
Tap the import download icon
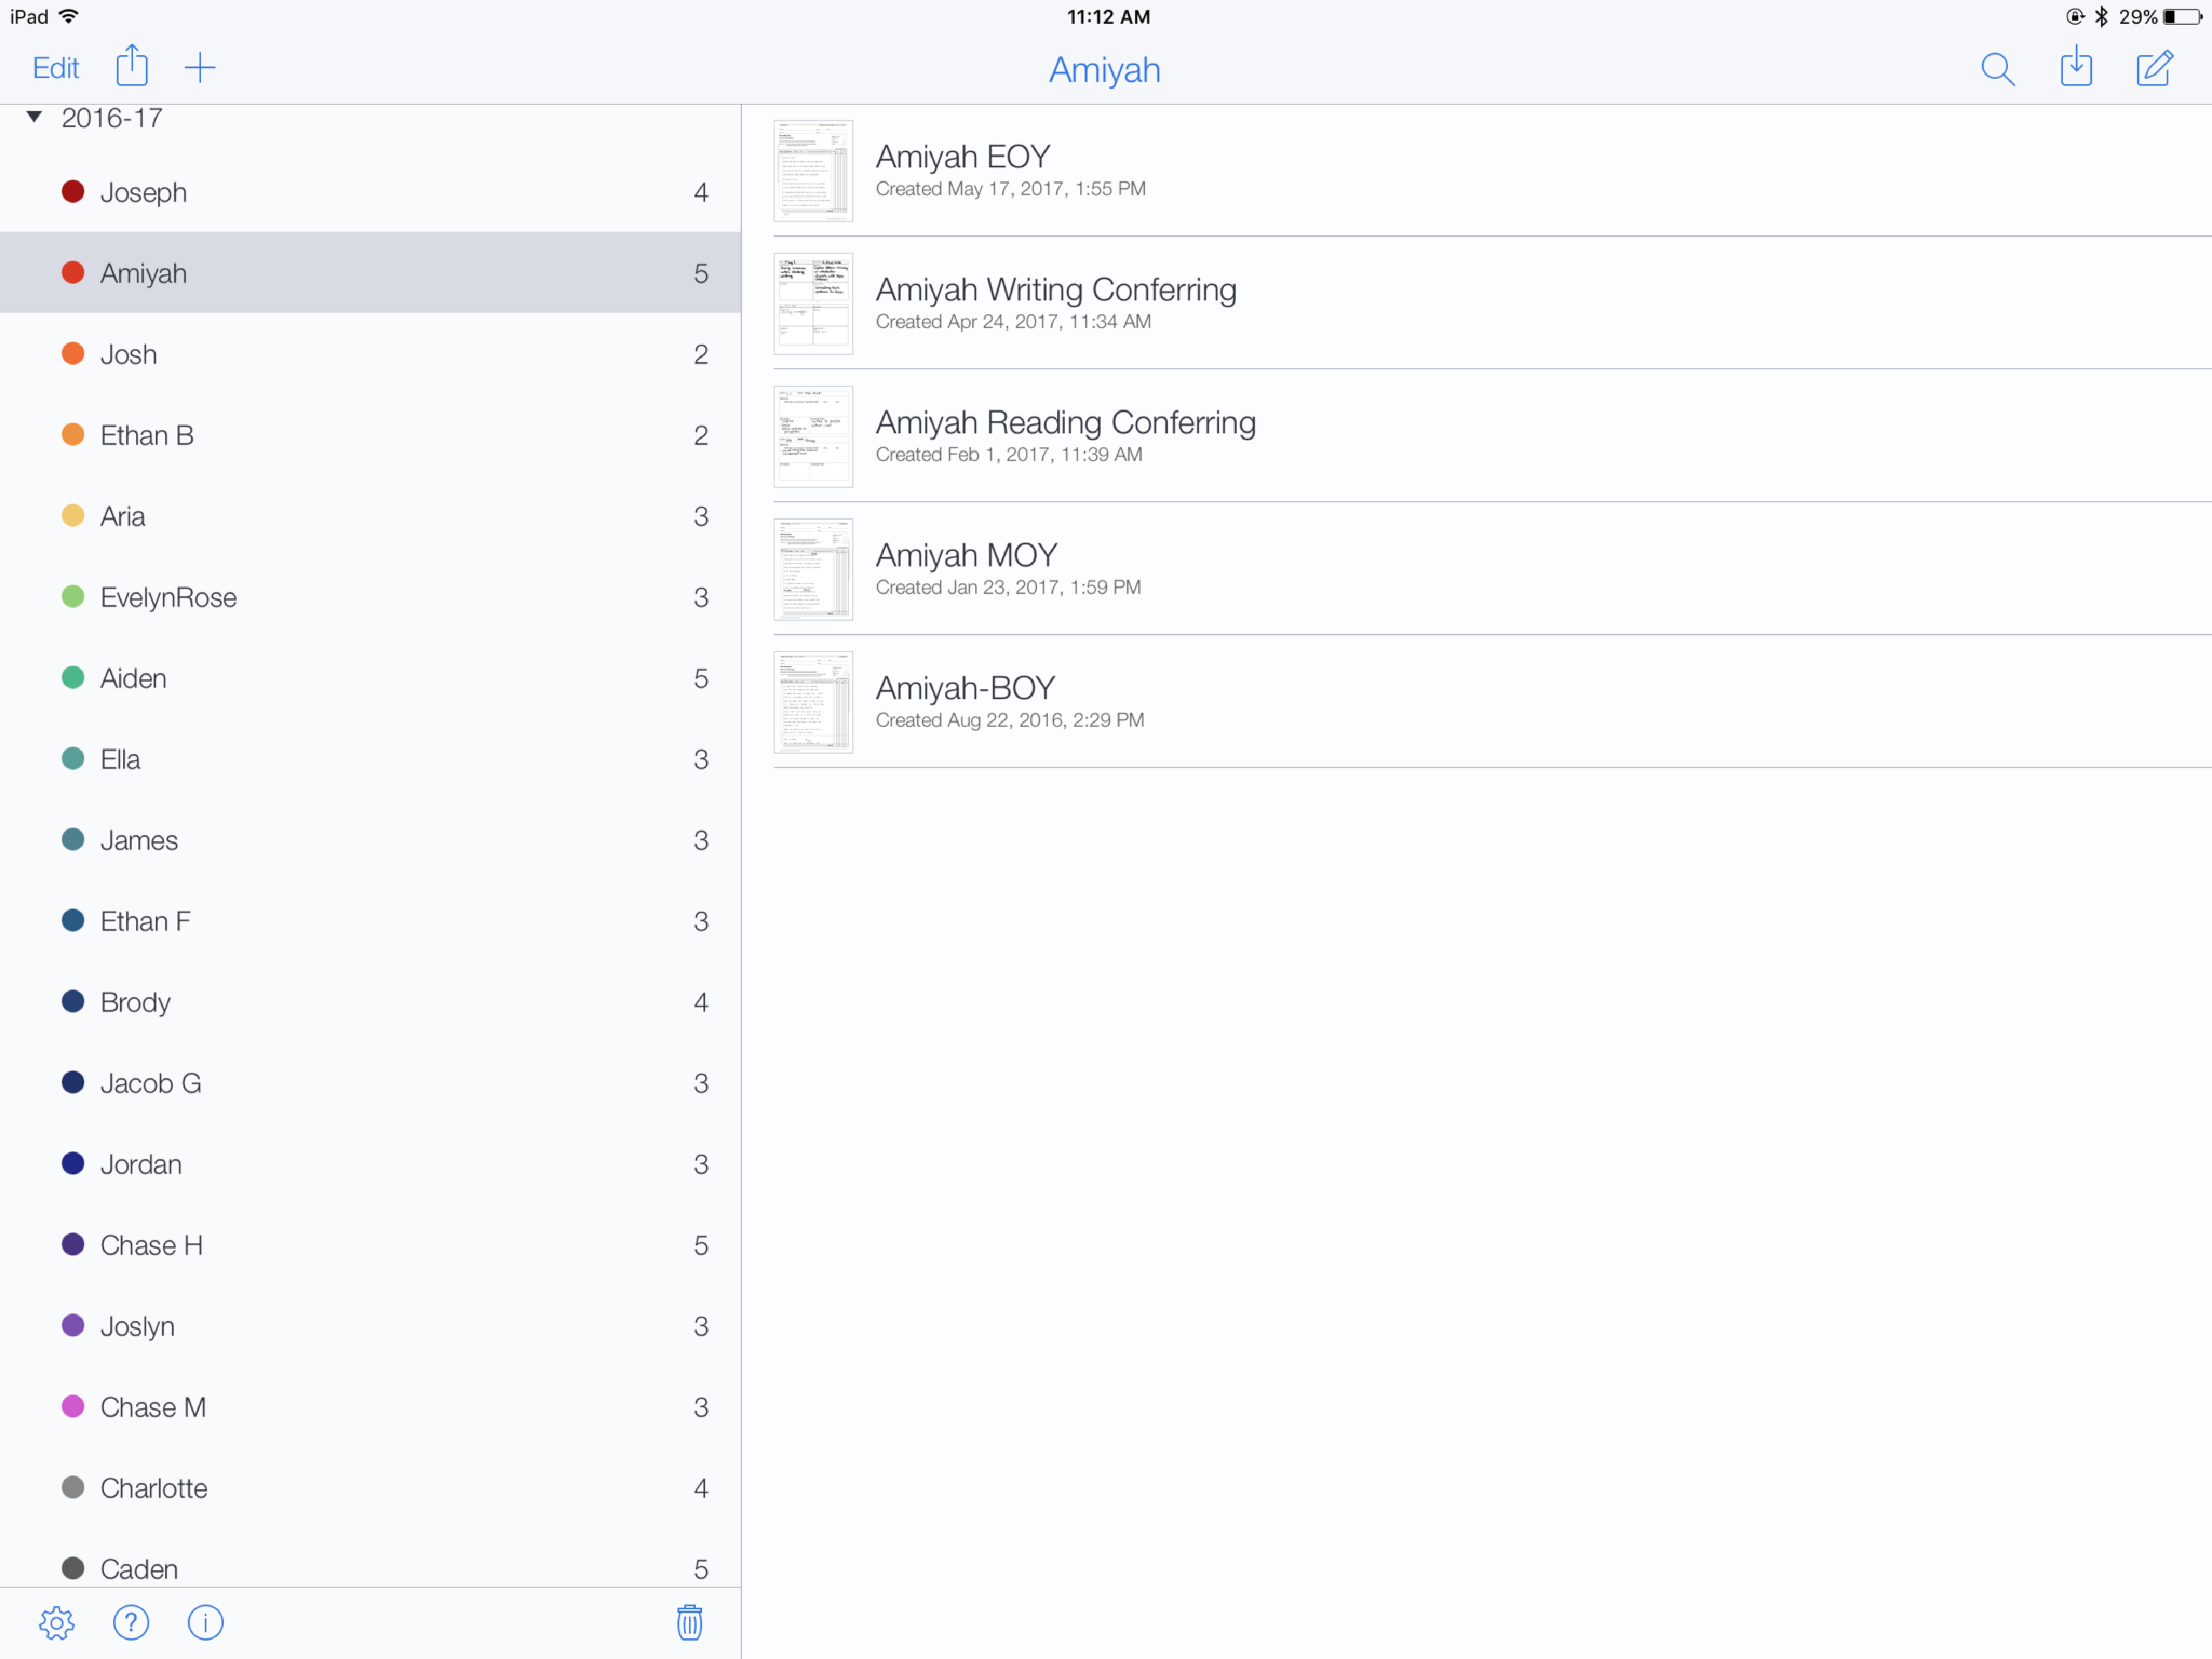tap(2076, 67)
